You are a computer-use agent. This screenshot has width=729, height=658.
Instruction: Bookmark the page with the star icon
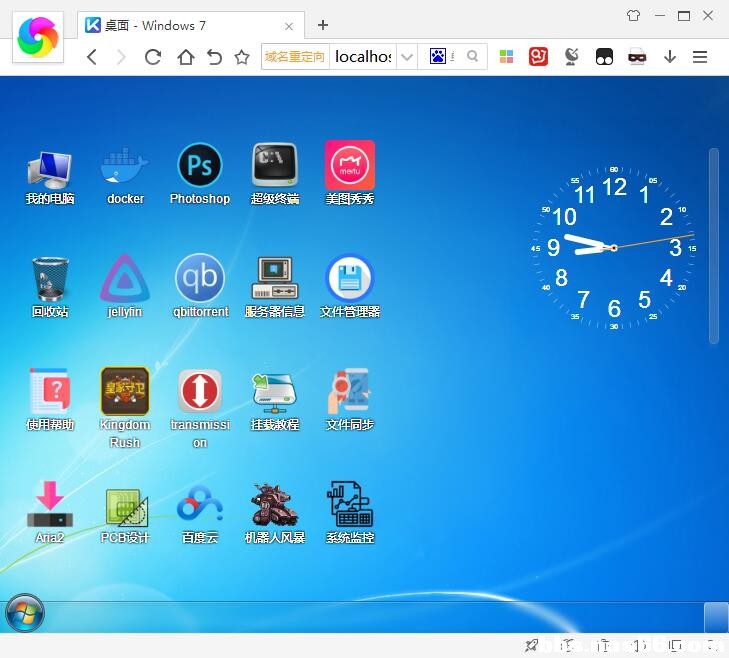242,57
